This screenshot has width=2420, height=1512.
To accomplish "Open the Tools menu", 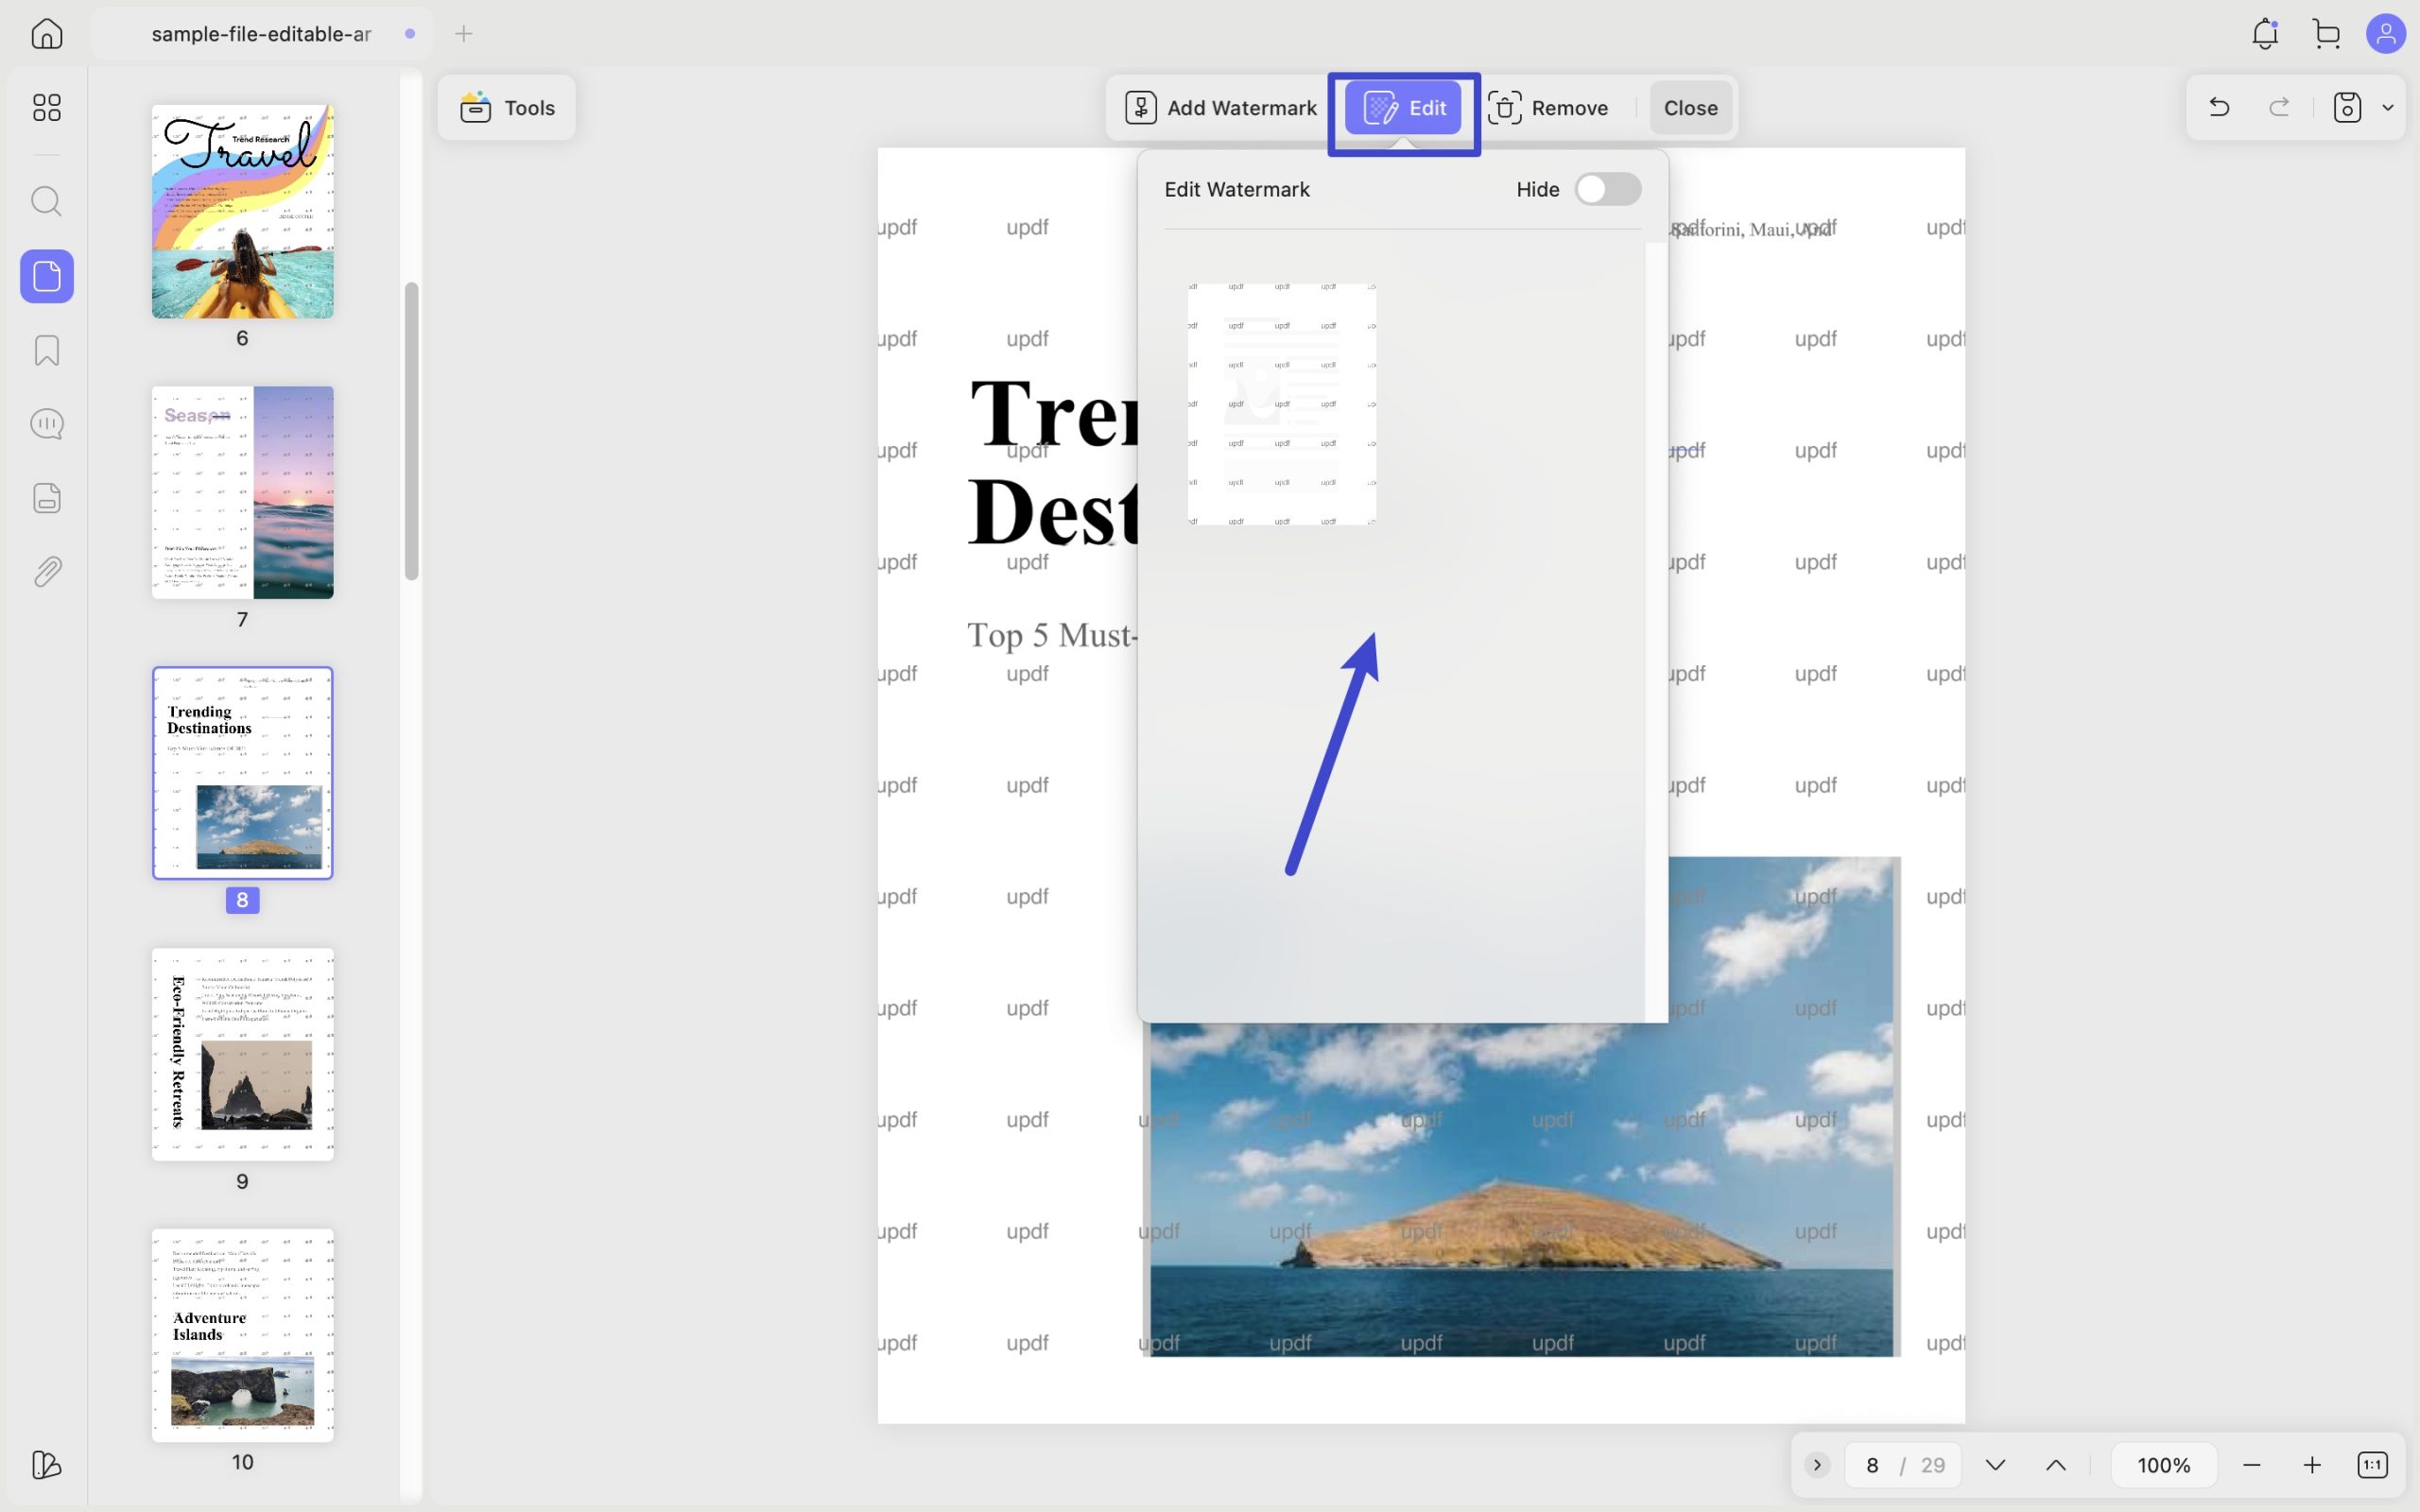I will (507, 107).
